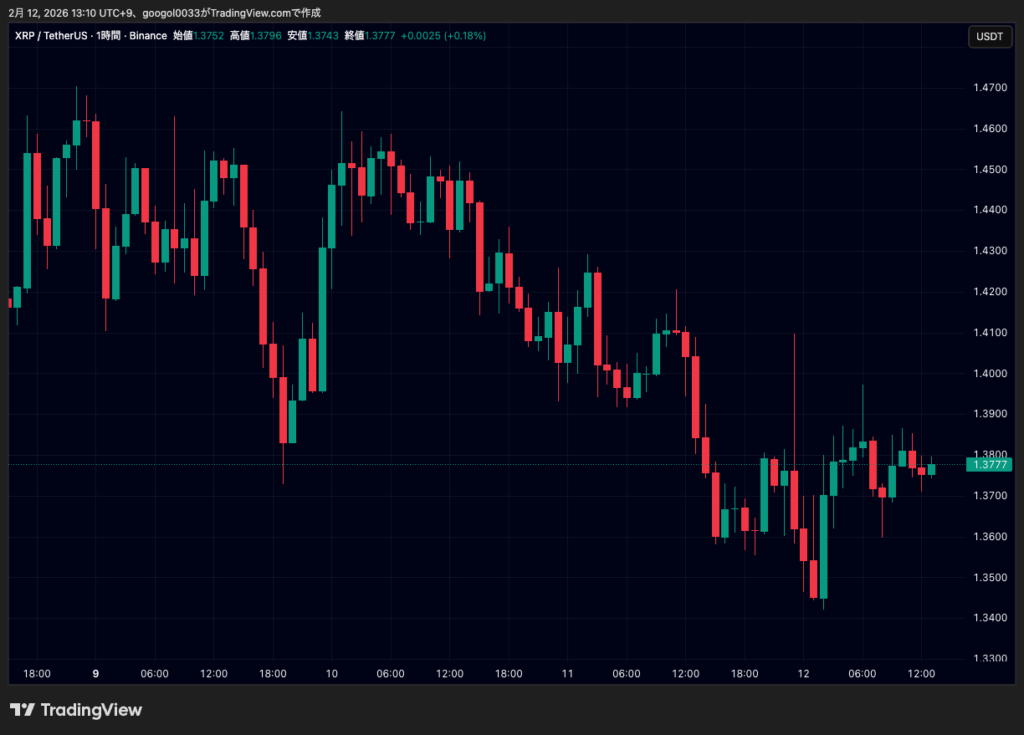The height and width of the screenshot is (735, 1024).
Task: Select the XRP / TetherUS symbol title
Action: click(52, 36)
